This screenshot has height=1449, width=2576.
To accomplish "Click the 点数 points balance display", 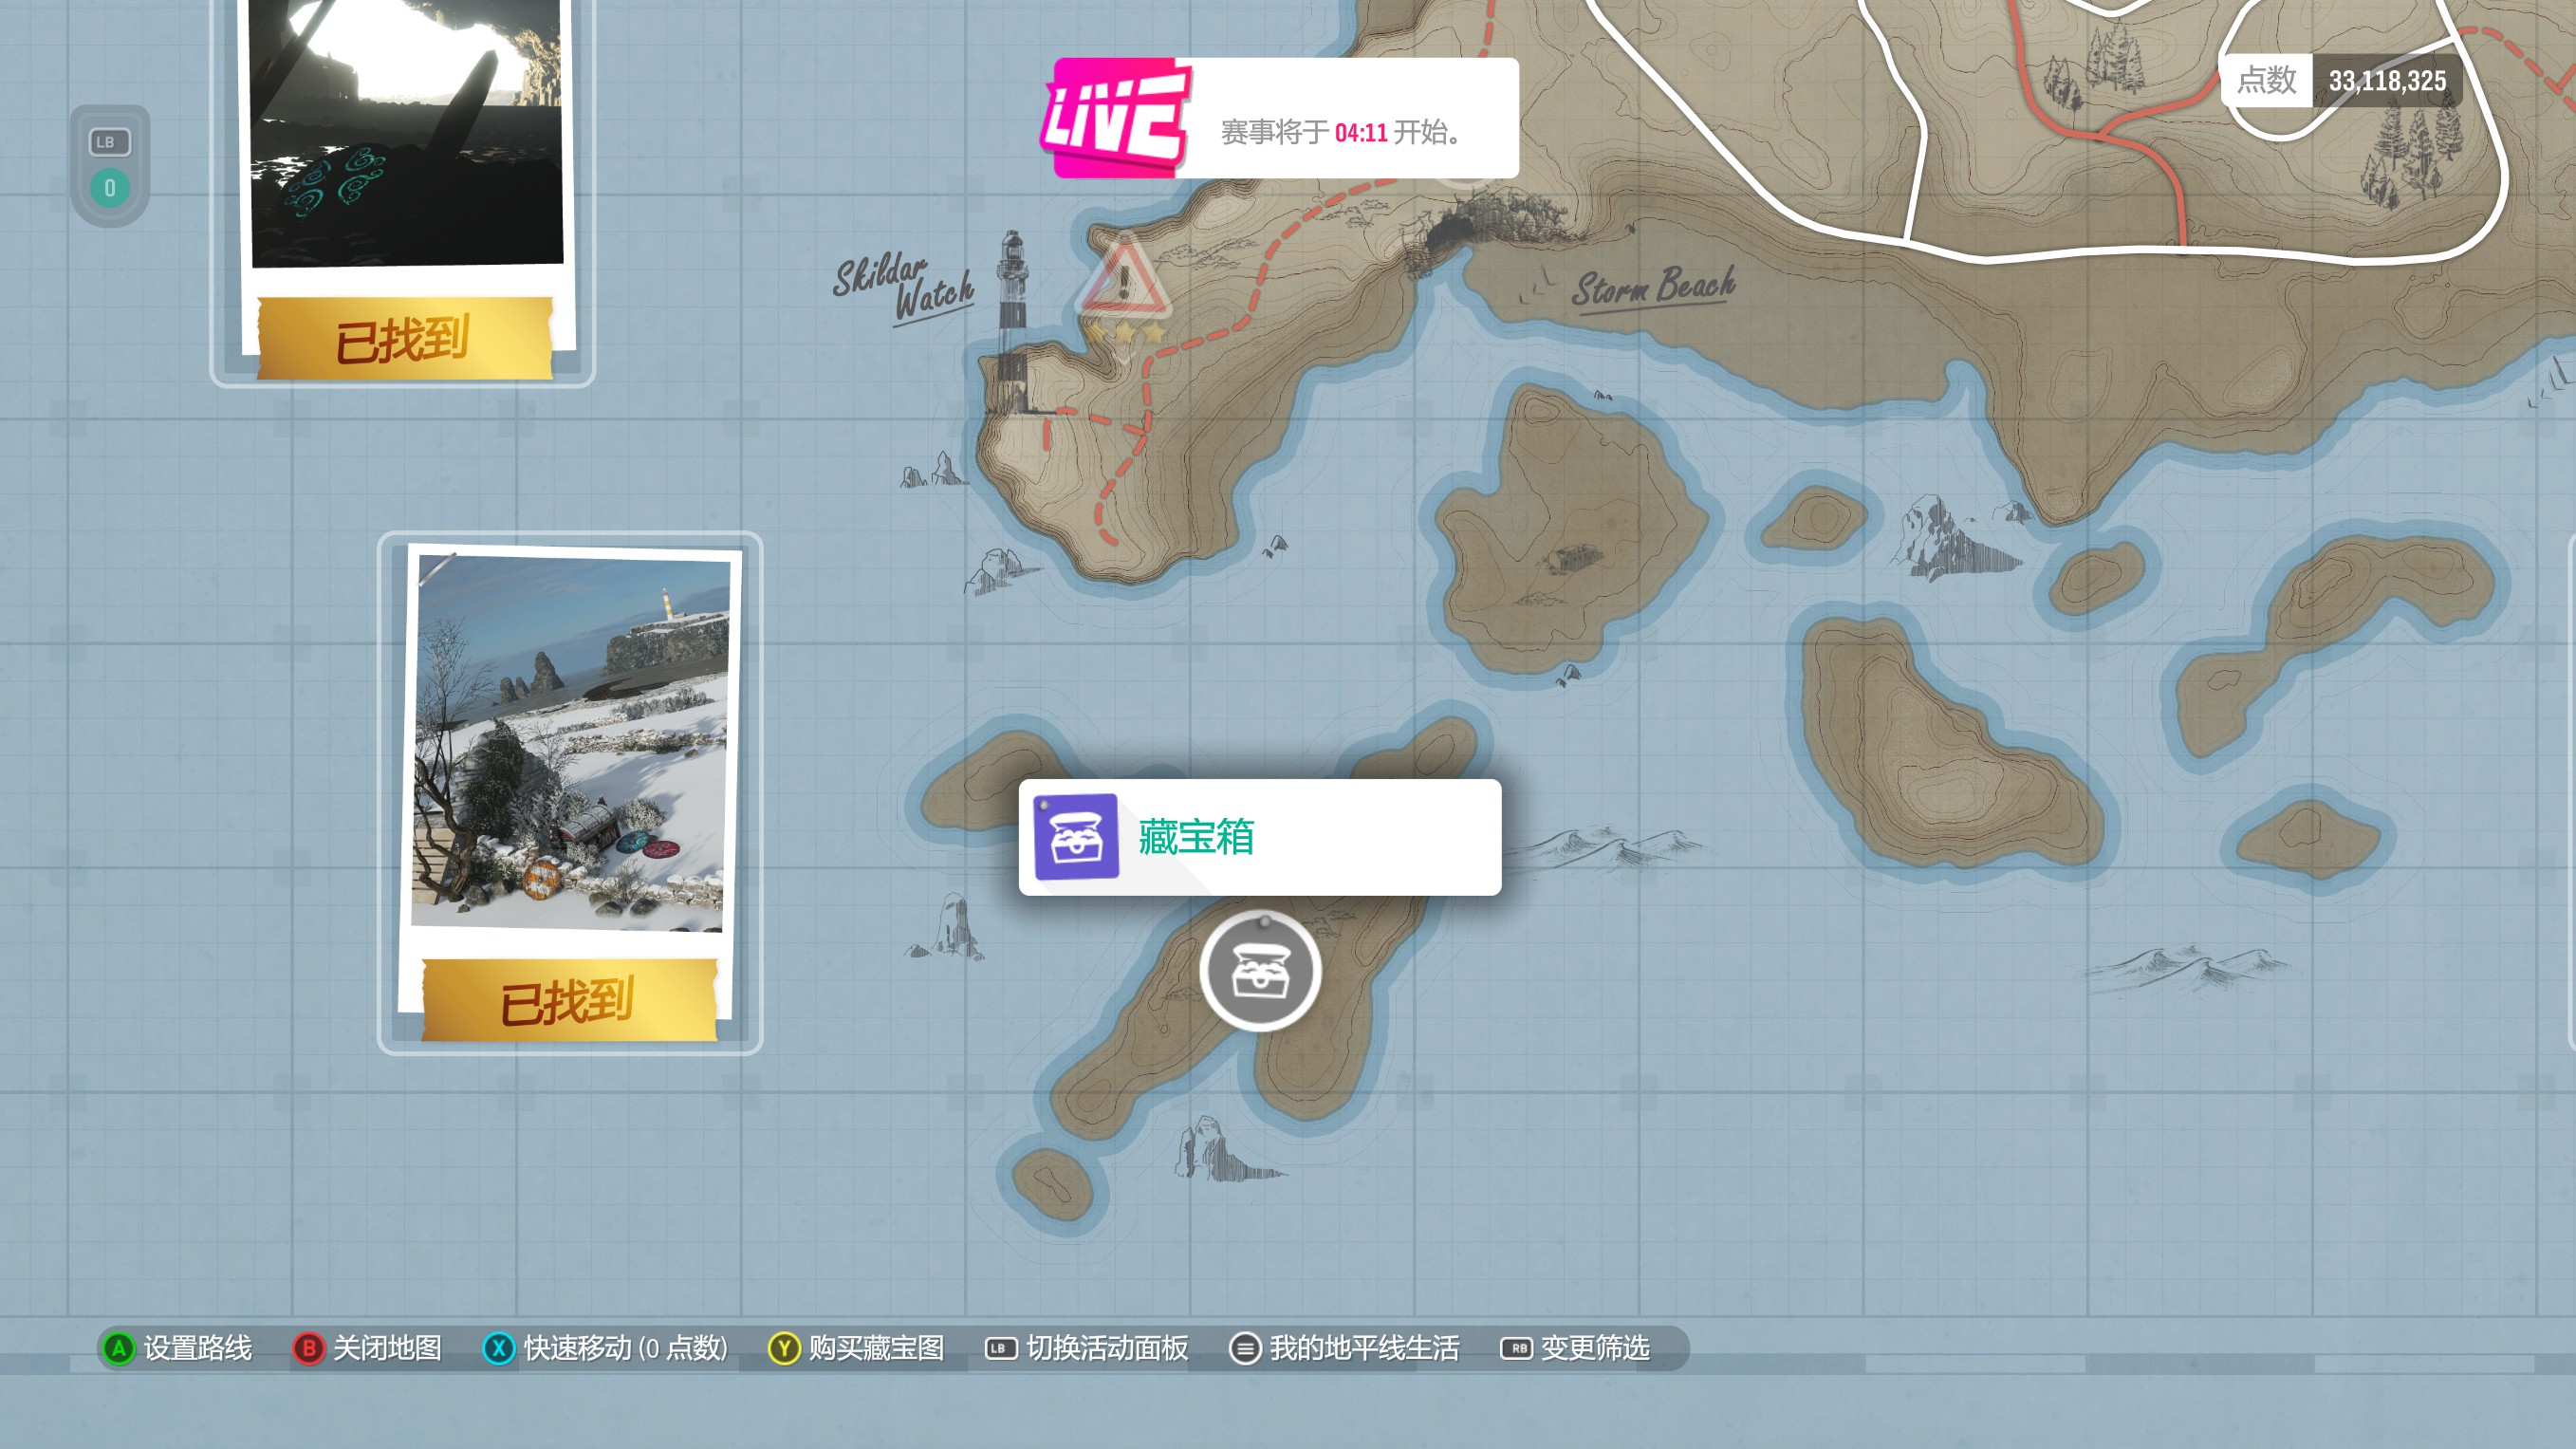I will tap(2340, 80).
